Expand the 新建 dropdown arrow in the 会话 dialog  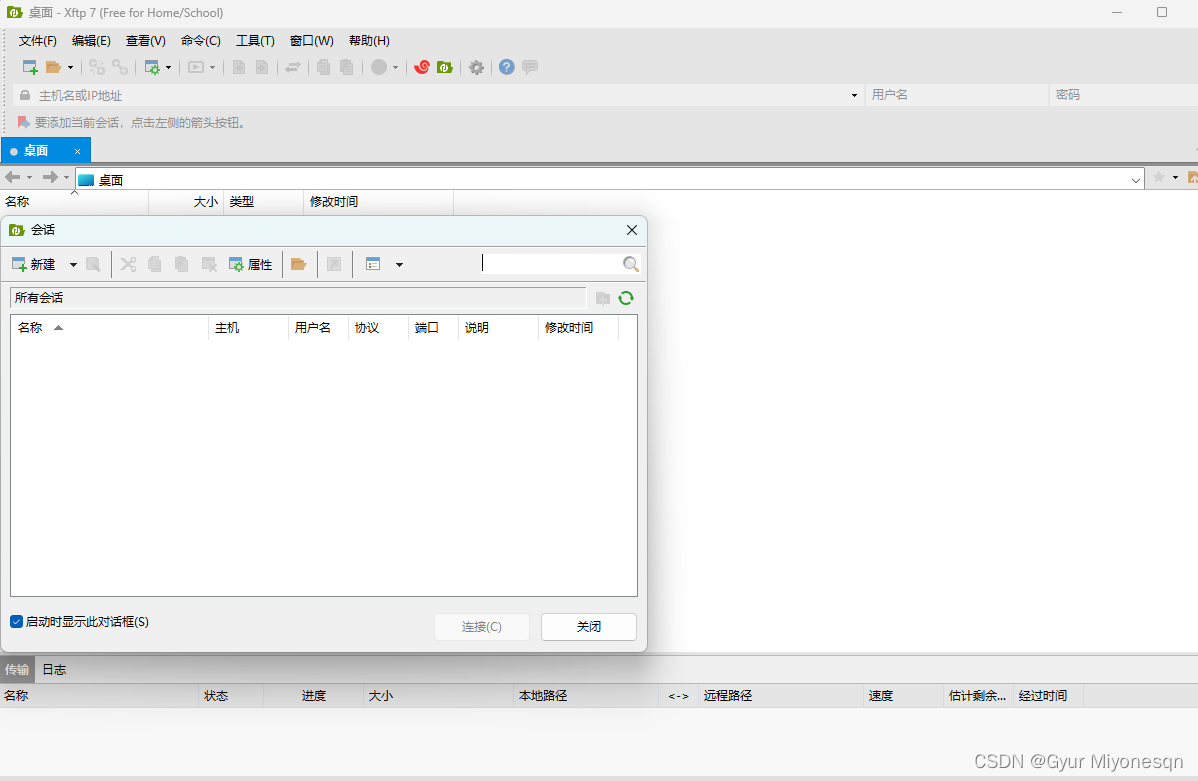pos(73,265)
